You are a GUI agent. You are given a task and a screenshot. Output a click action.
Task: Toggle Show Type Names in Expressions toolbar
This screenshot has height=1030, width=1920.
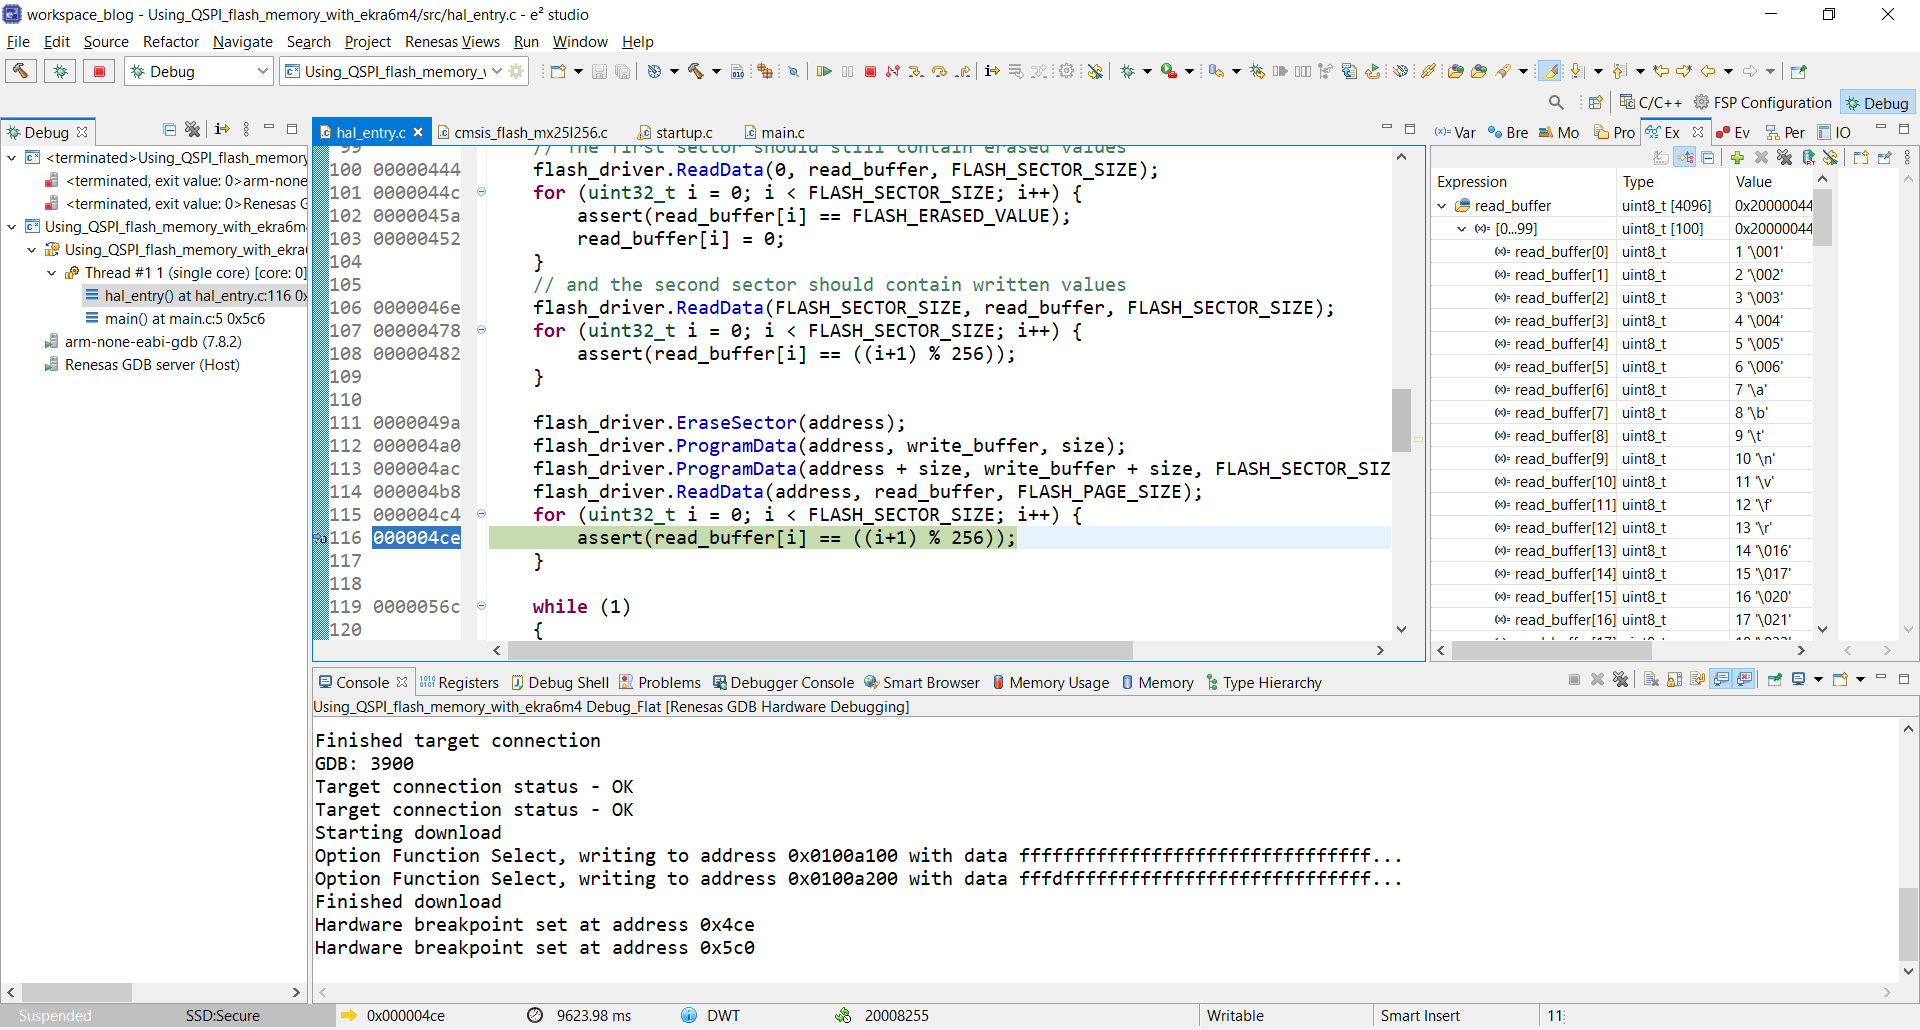point(1661,157)
